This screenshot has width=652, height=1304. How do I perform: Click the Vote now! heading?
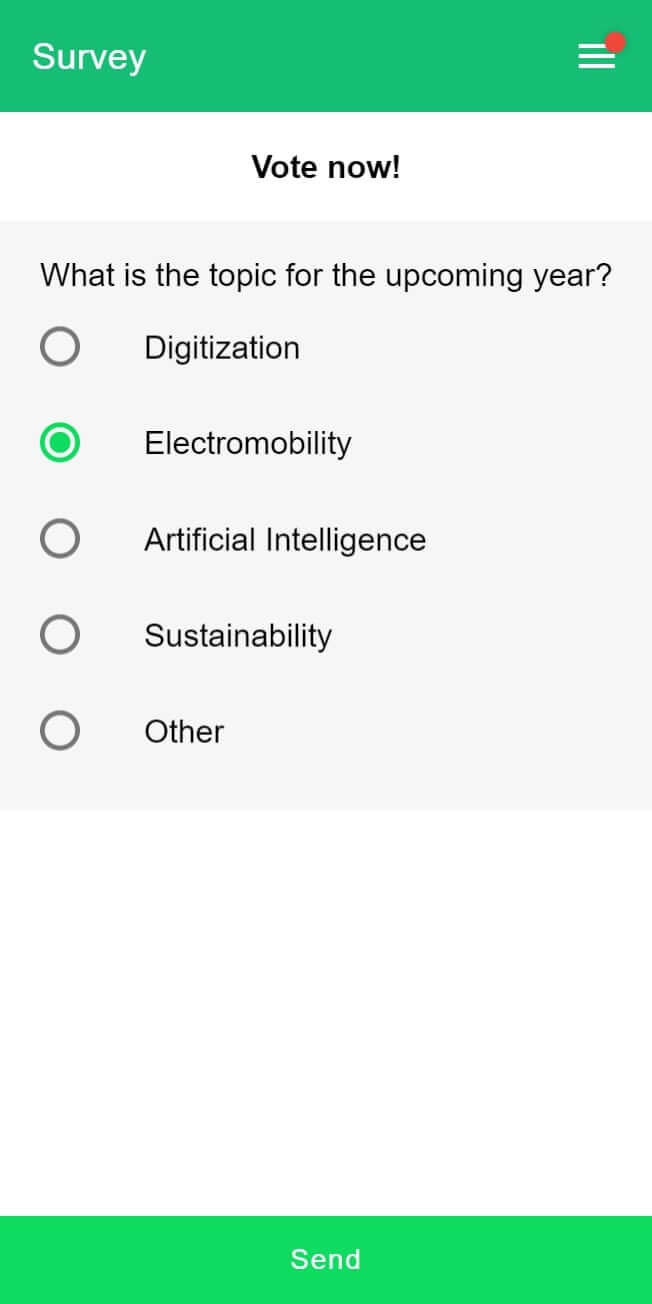coord(326,167)
